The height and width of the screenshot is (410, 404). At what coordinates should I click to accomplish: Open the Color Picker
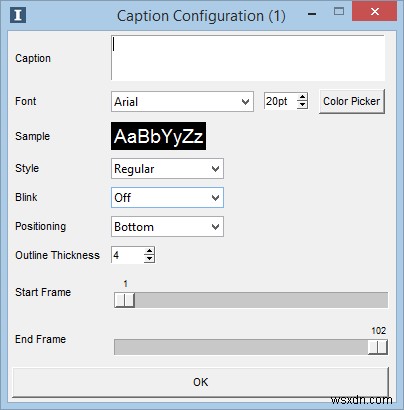pos(352,101)
